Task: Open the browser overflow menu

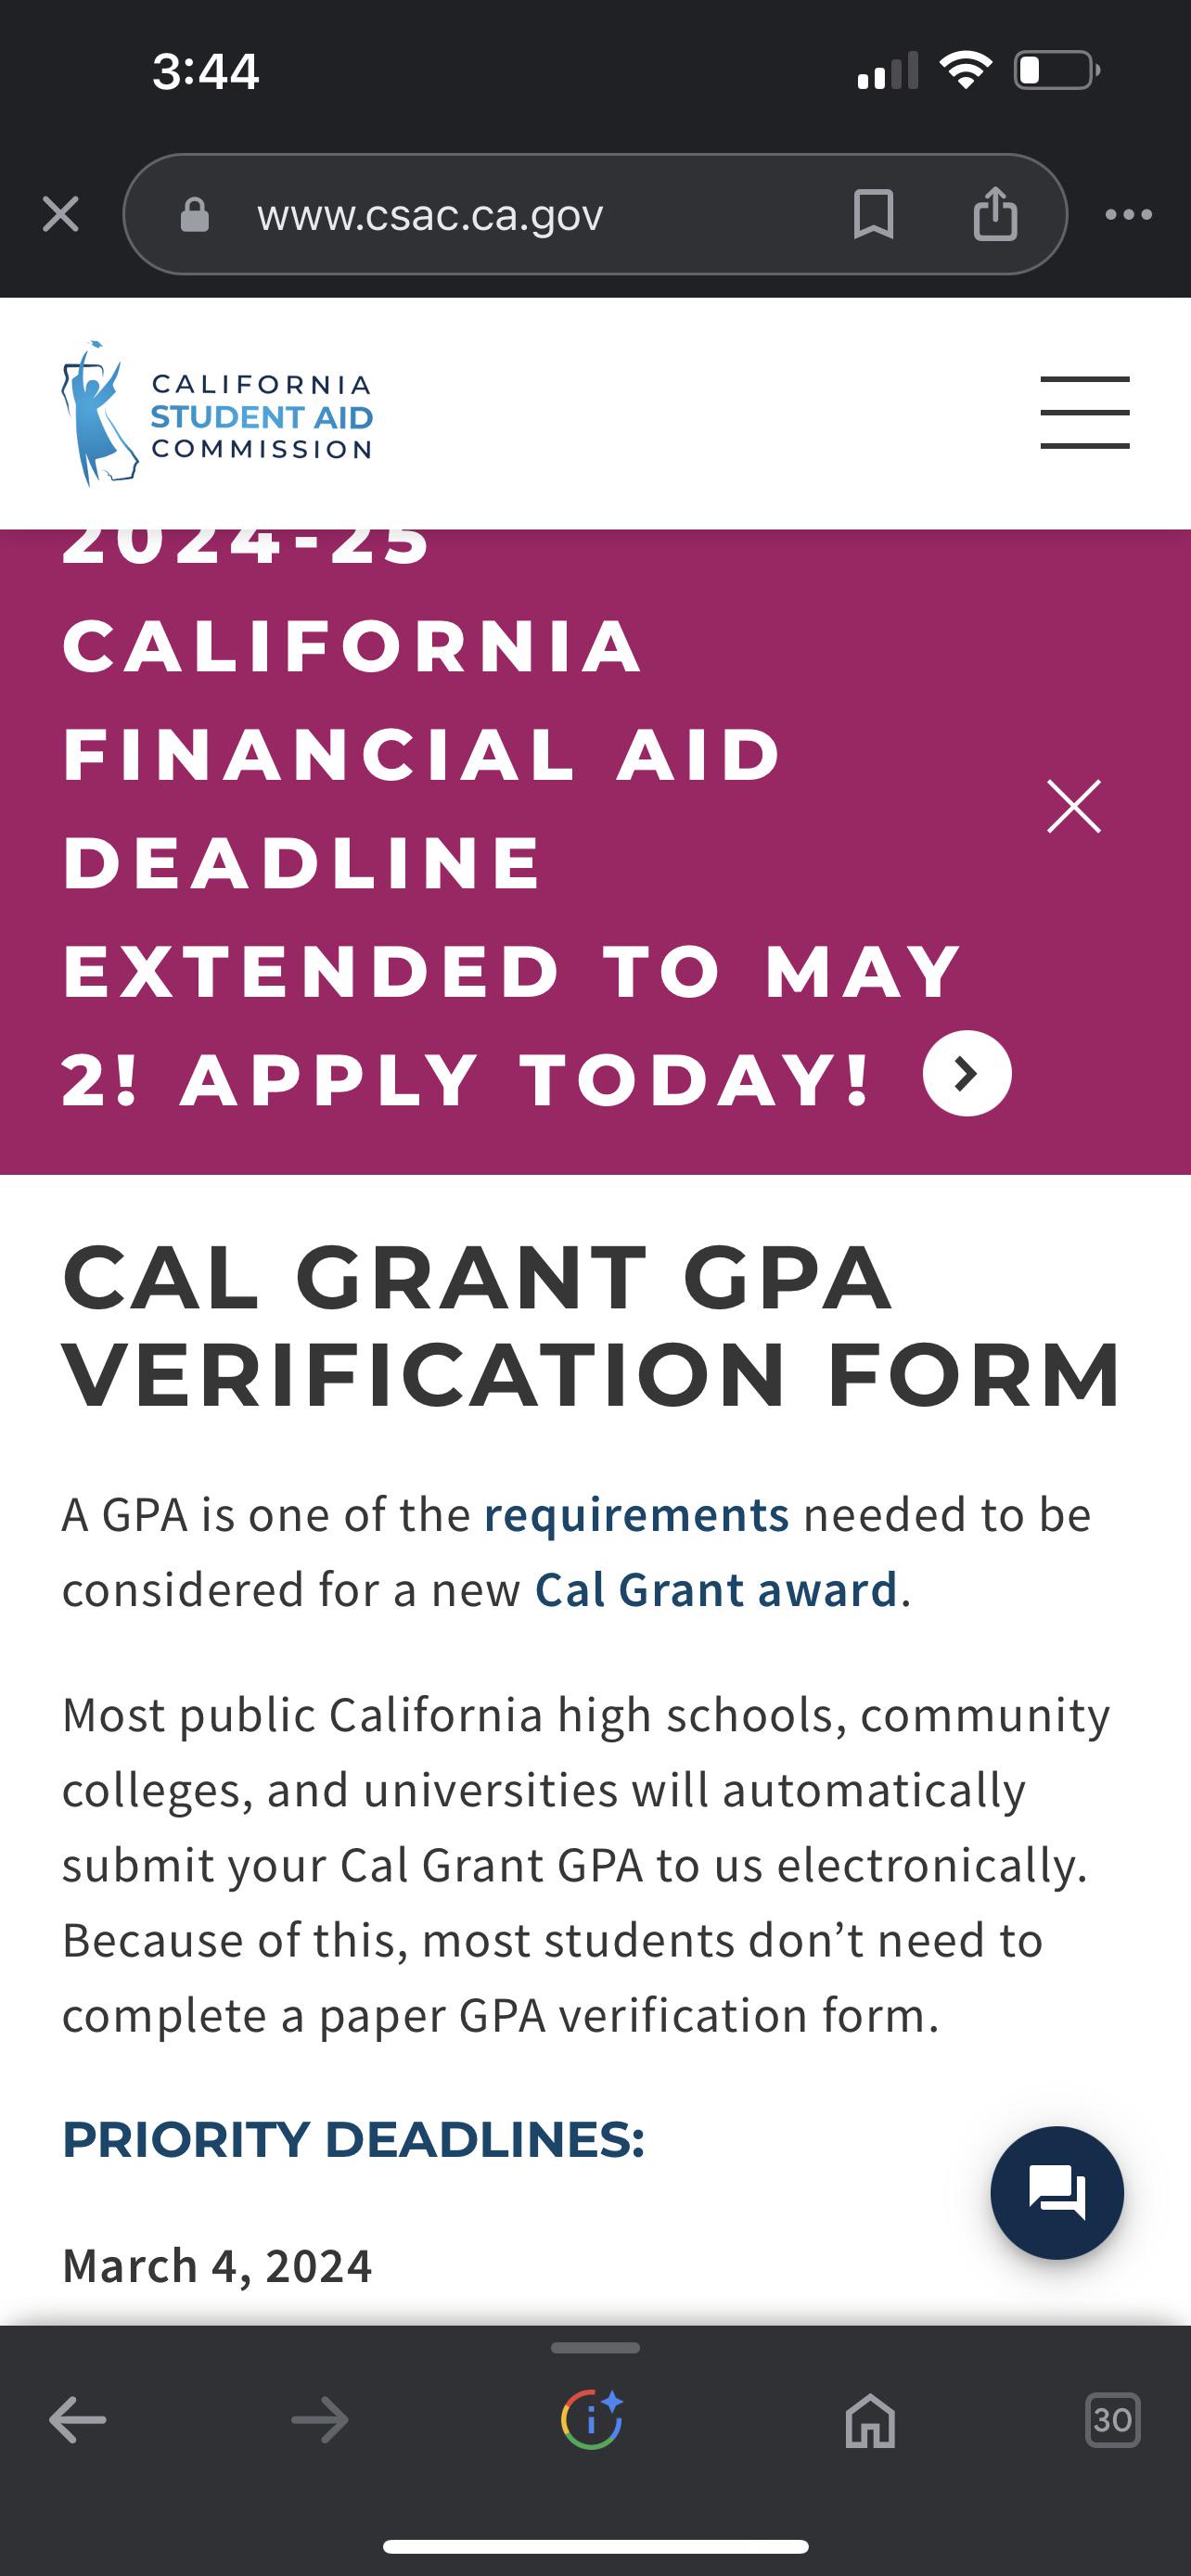Action: click(1128, 213)
